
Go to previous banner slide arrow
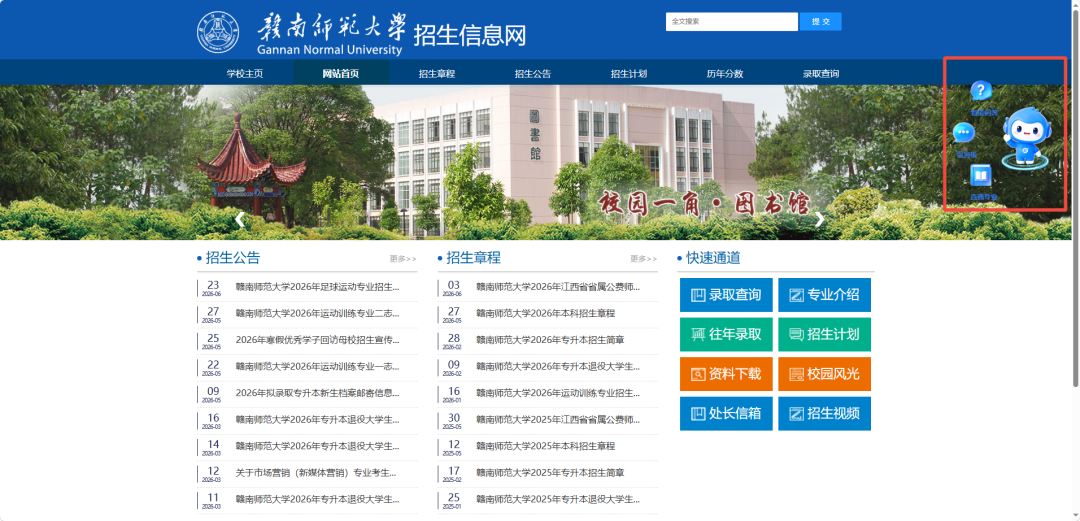240,220
